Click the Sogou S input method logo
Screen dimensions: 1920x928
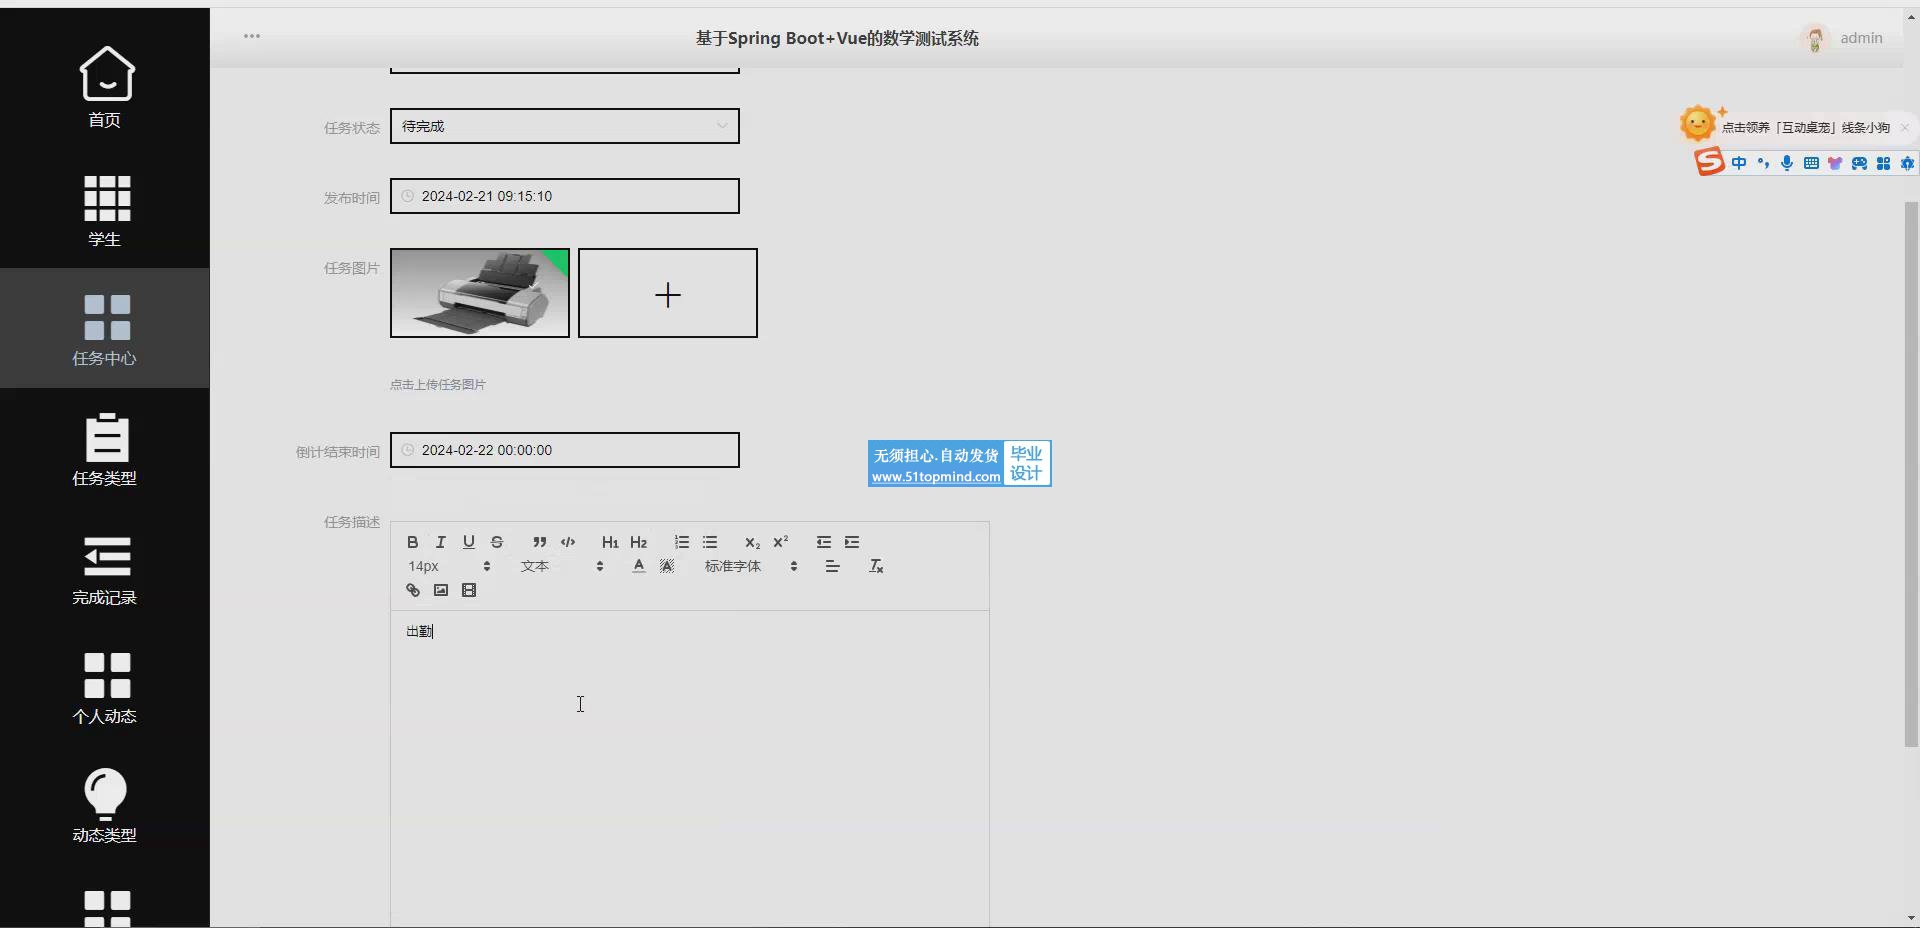pyautogui.click(x=1709, y=161)
